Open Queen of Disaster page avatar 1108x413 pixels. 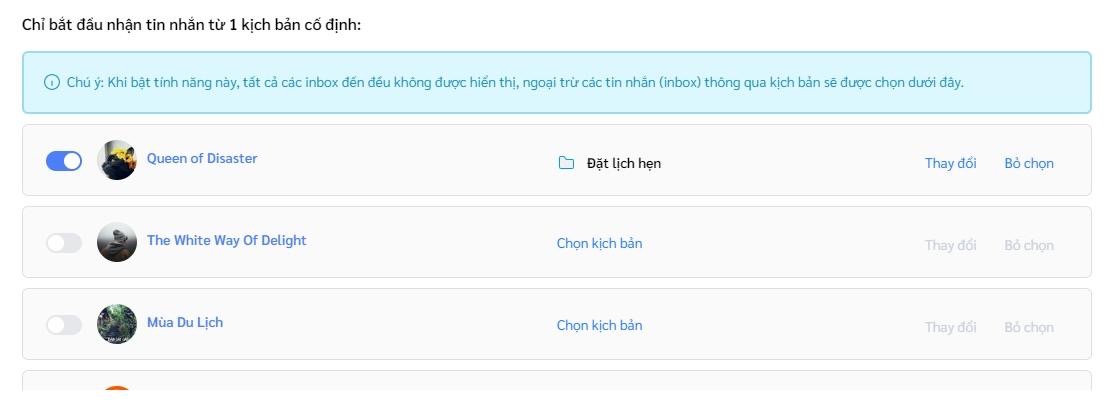[x=117, y=160]
